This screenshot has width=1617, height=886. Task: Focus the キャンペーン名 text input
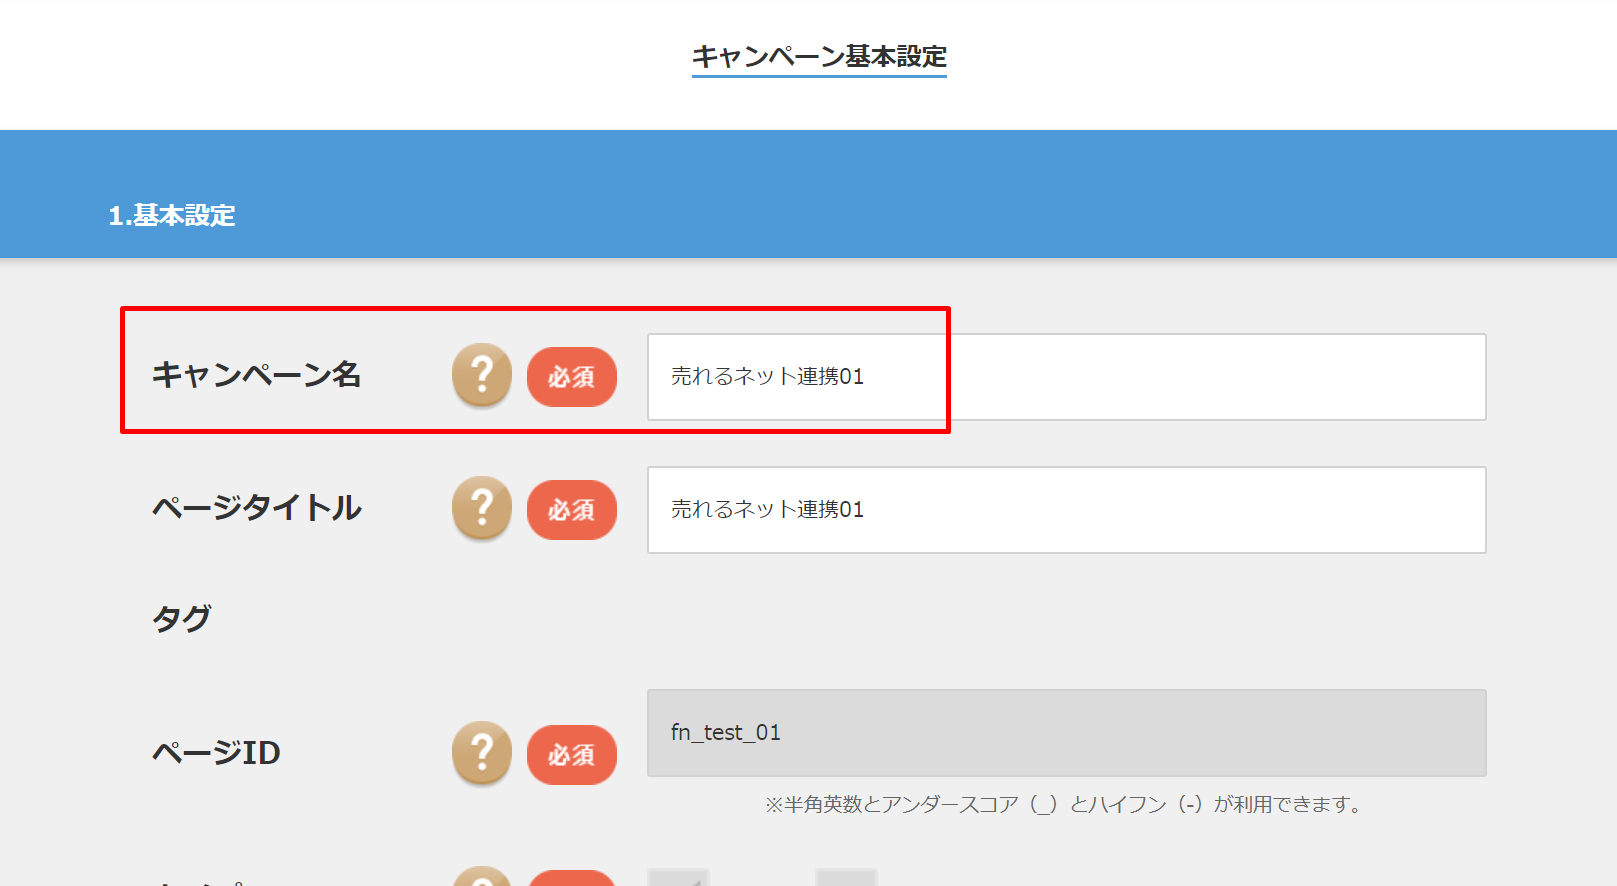point(1066,377)
